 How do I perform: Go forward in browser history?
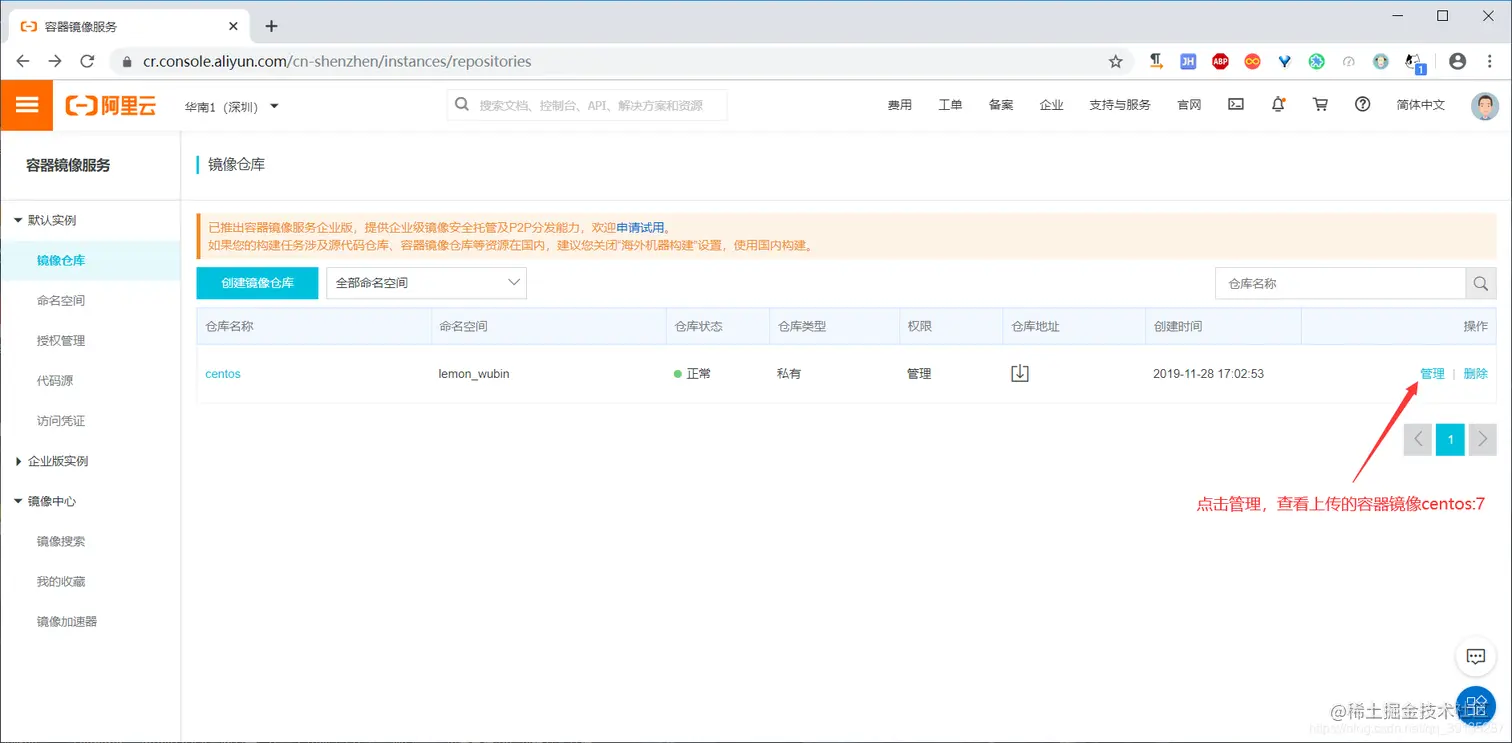coord(55,61)
